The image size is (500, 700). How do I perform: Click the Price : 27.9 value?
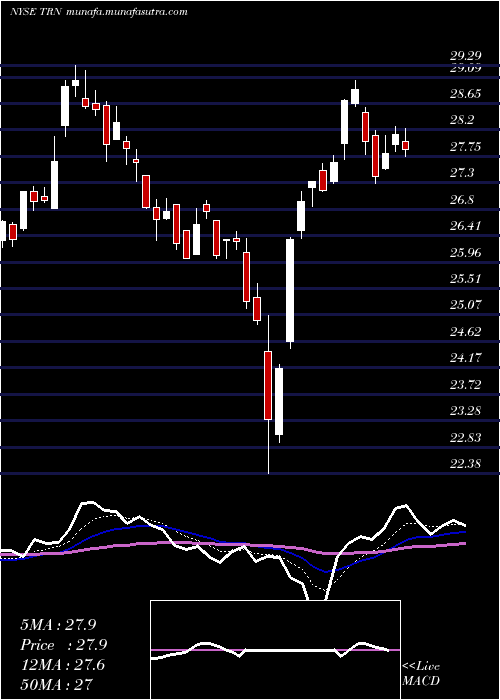coord(64,645)
